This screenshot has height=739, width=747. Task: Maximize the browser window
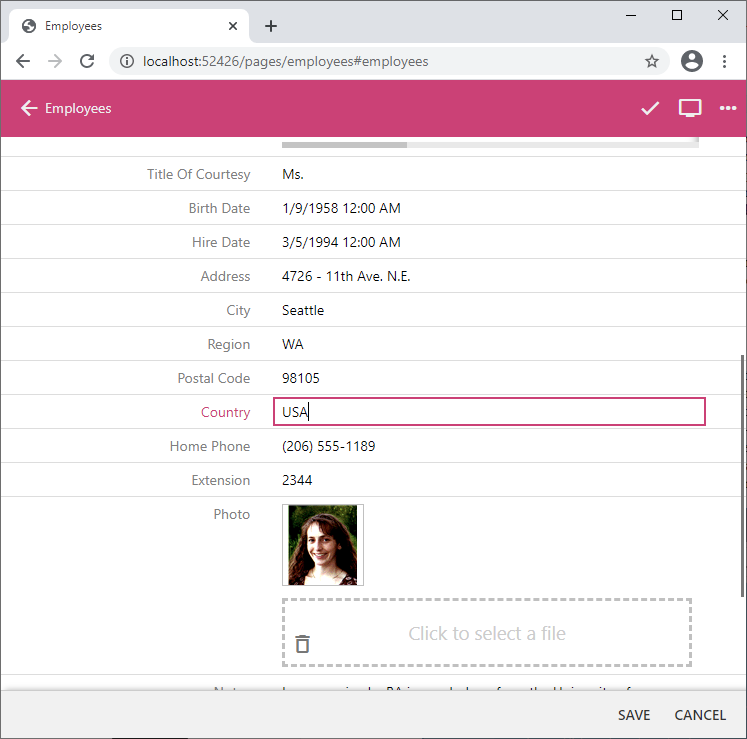tap(676, 15)
